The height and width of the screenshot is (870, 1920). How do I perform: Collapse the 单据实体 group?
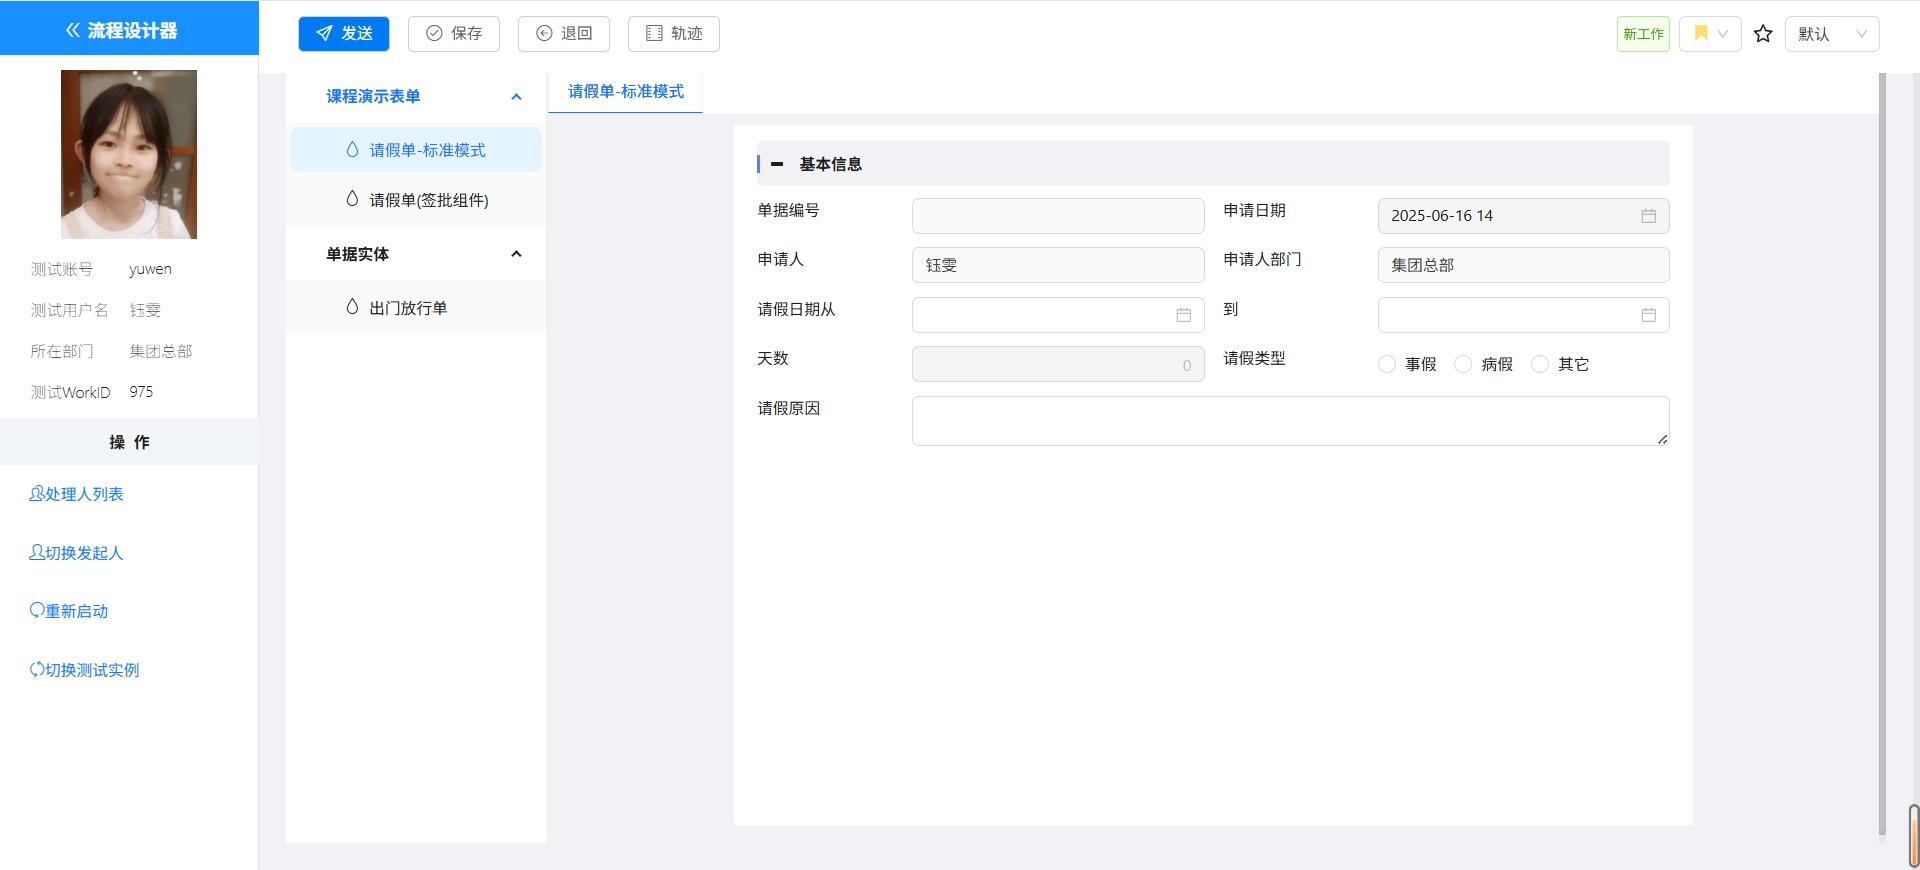coord(516,254)
